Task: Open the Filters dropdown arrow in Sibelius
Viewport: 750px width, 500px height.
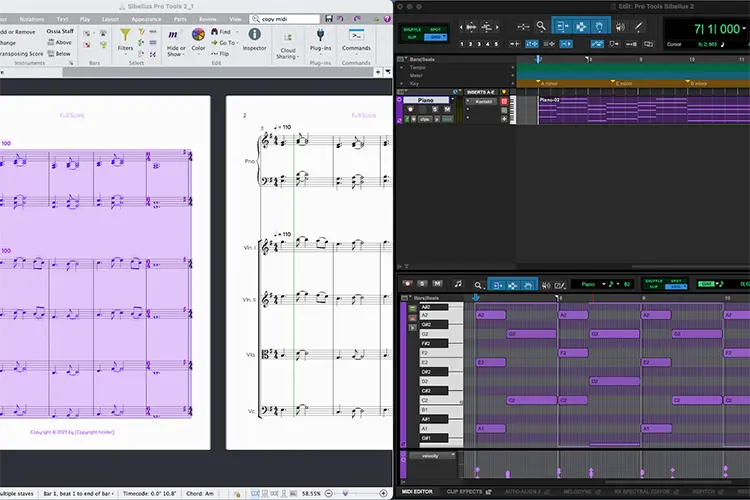Action: click(x=125, y=54)
